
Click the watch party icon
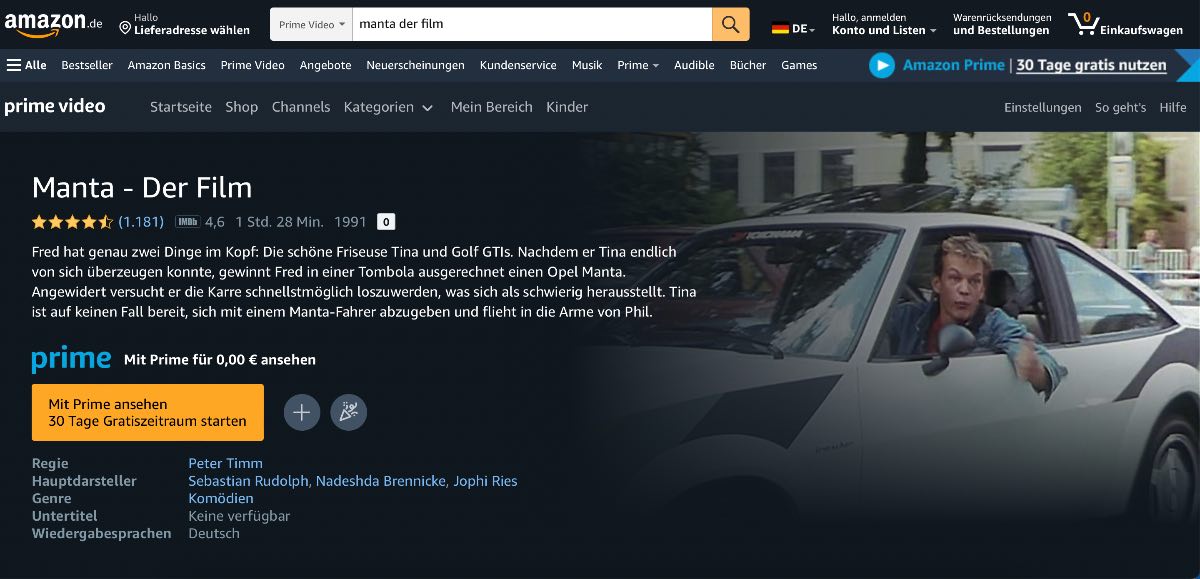(x=349, y=412)
